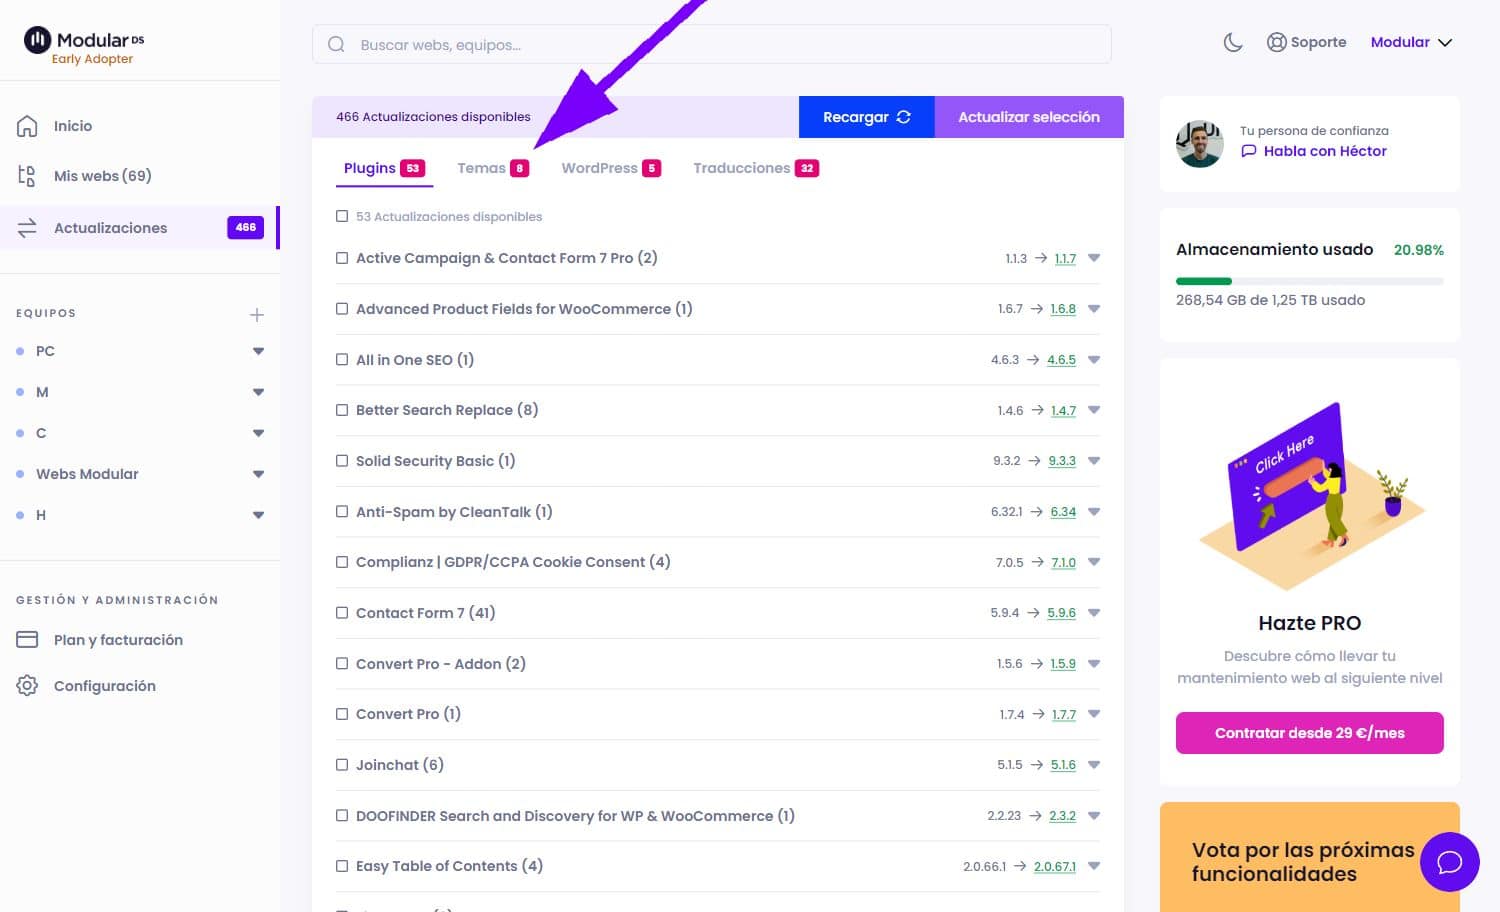Toggle dark mode moon icon
1500x912 pixels.
click(x=1233, y=42)
